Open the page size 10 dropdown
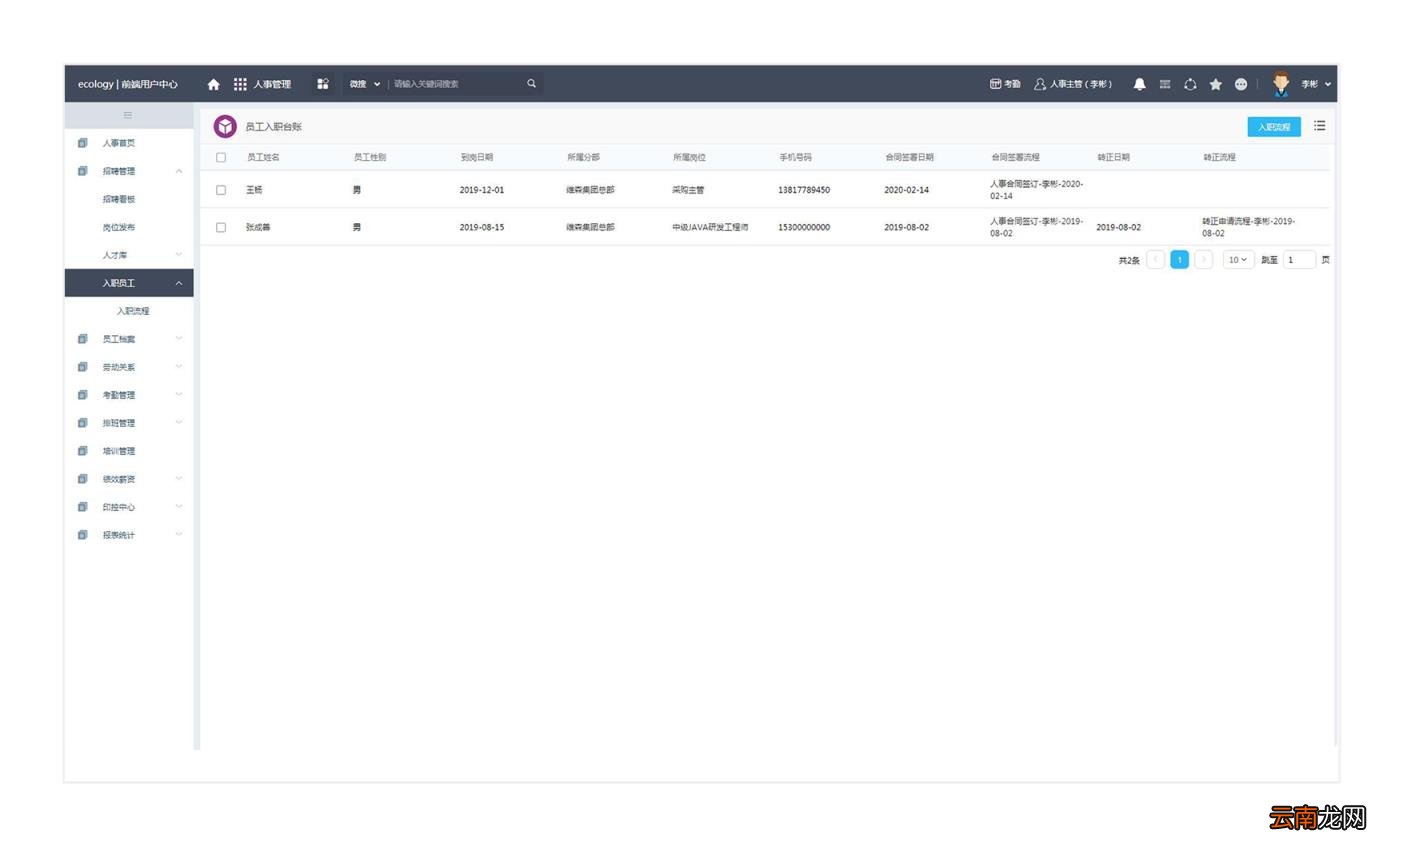The width and height of the screenshot is (1403, 846). [x=1238, y=260]
